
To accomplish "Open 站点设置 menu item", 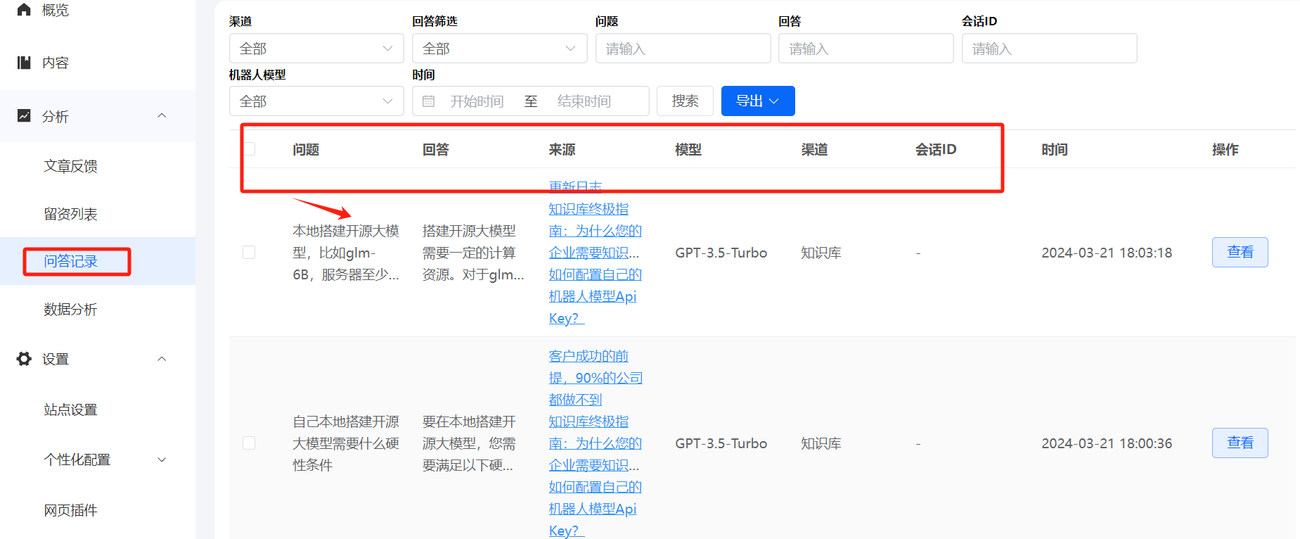I will tap(71, 409).
